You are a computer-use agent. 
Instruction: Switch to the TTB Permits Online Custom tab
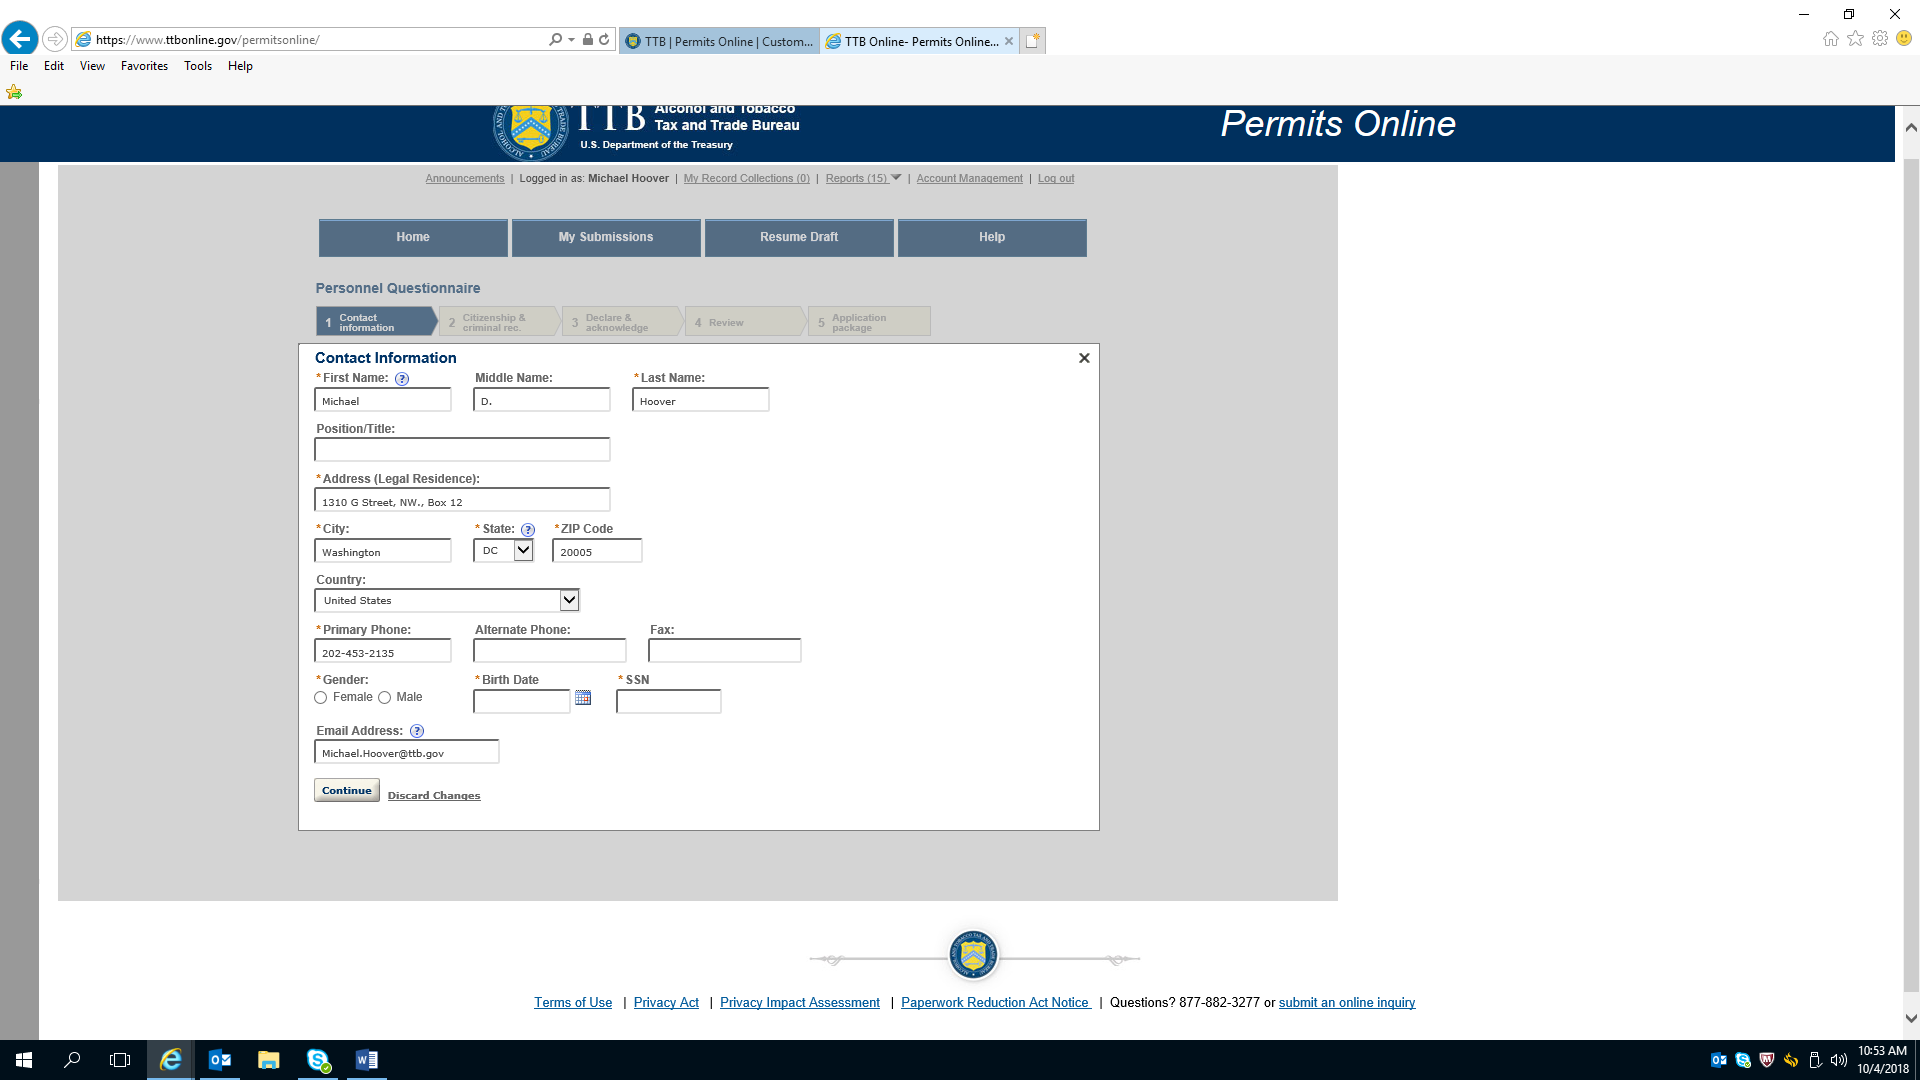(720, 41)
